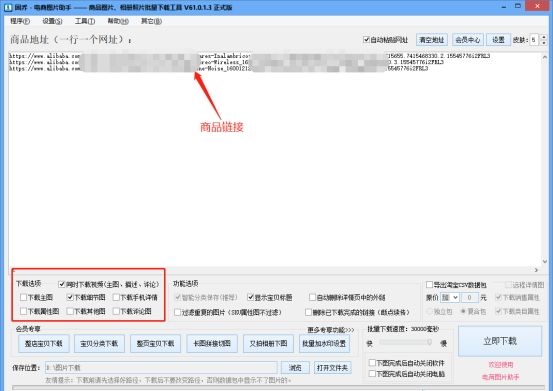Expand 更多专享功能>>> link
The width and height of the screenshot is (553, 391).
[330, 330]
